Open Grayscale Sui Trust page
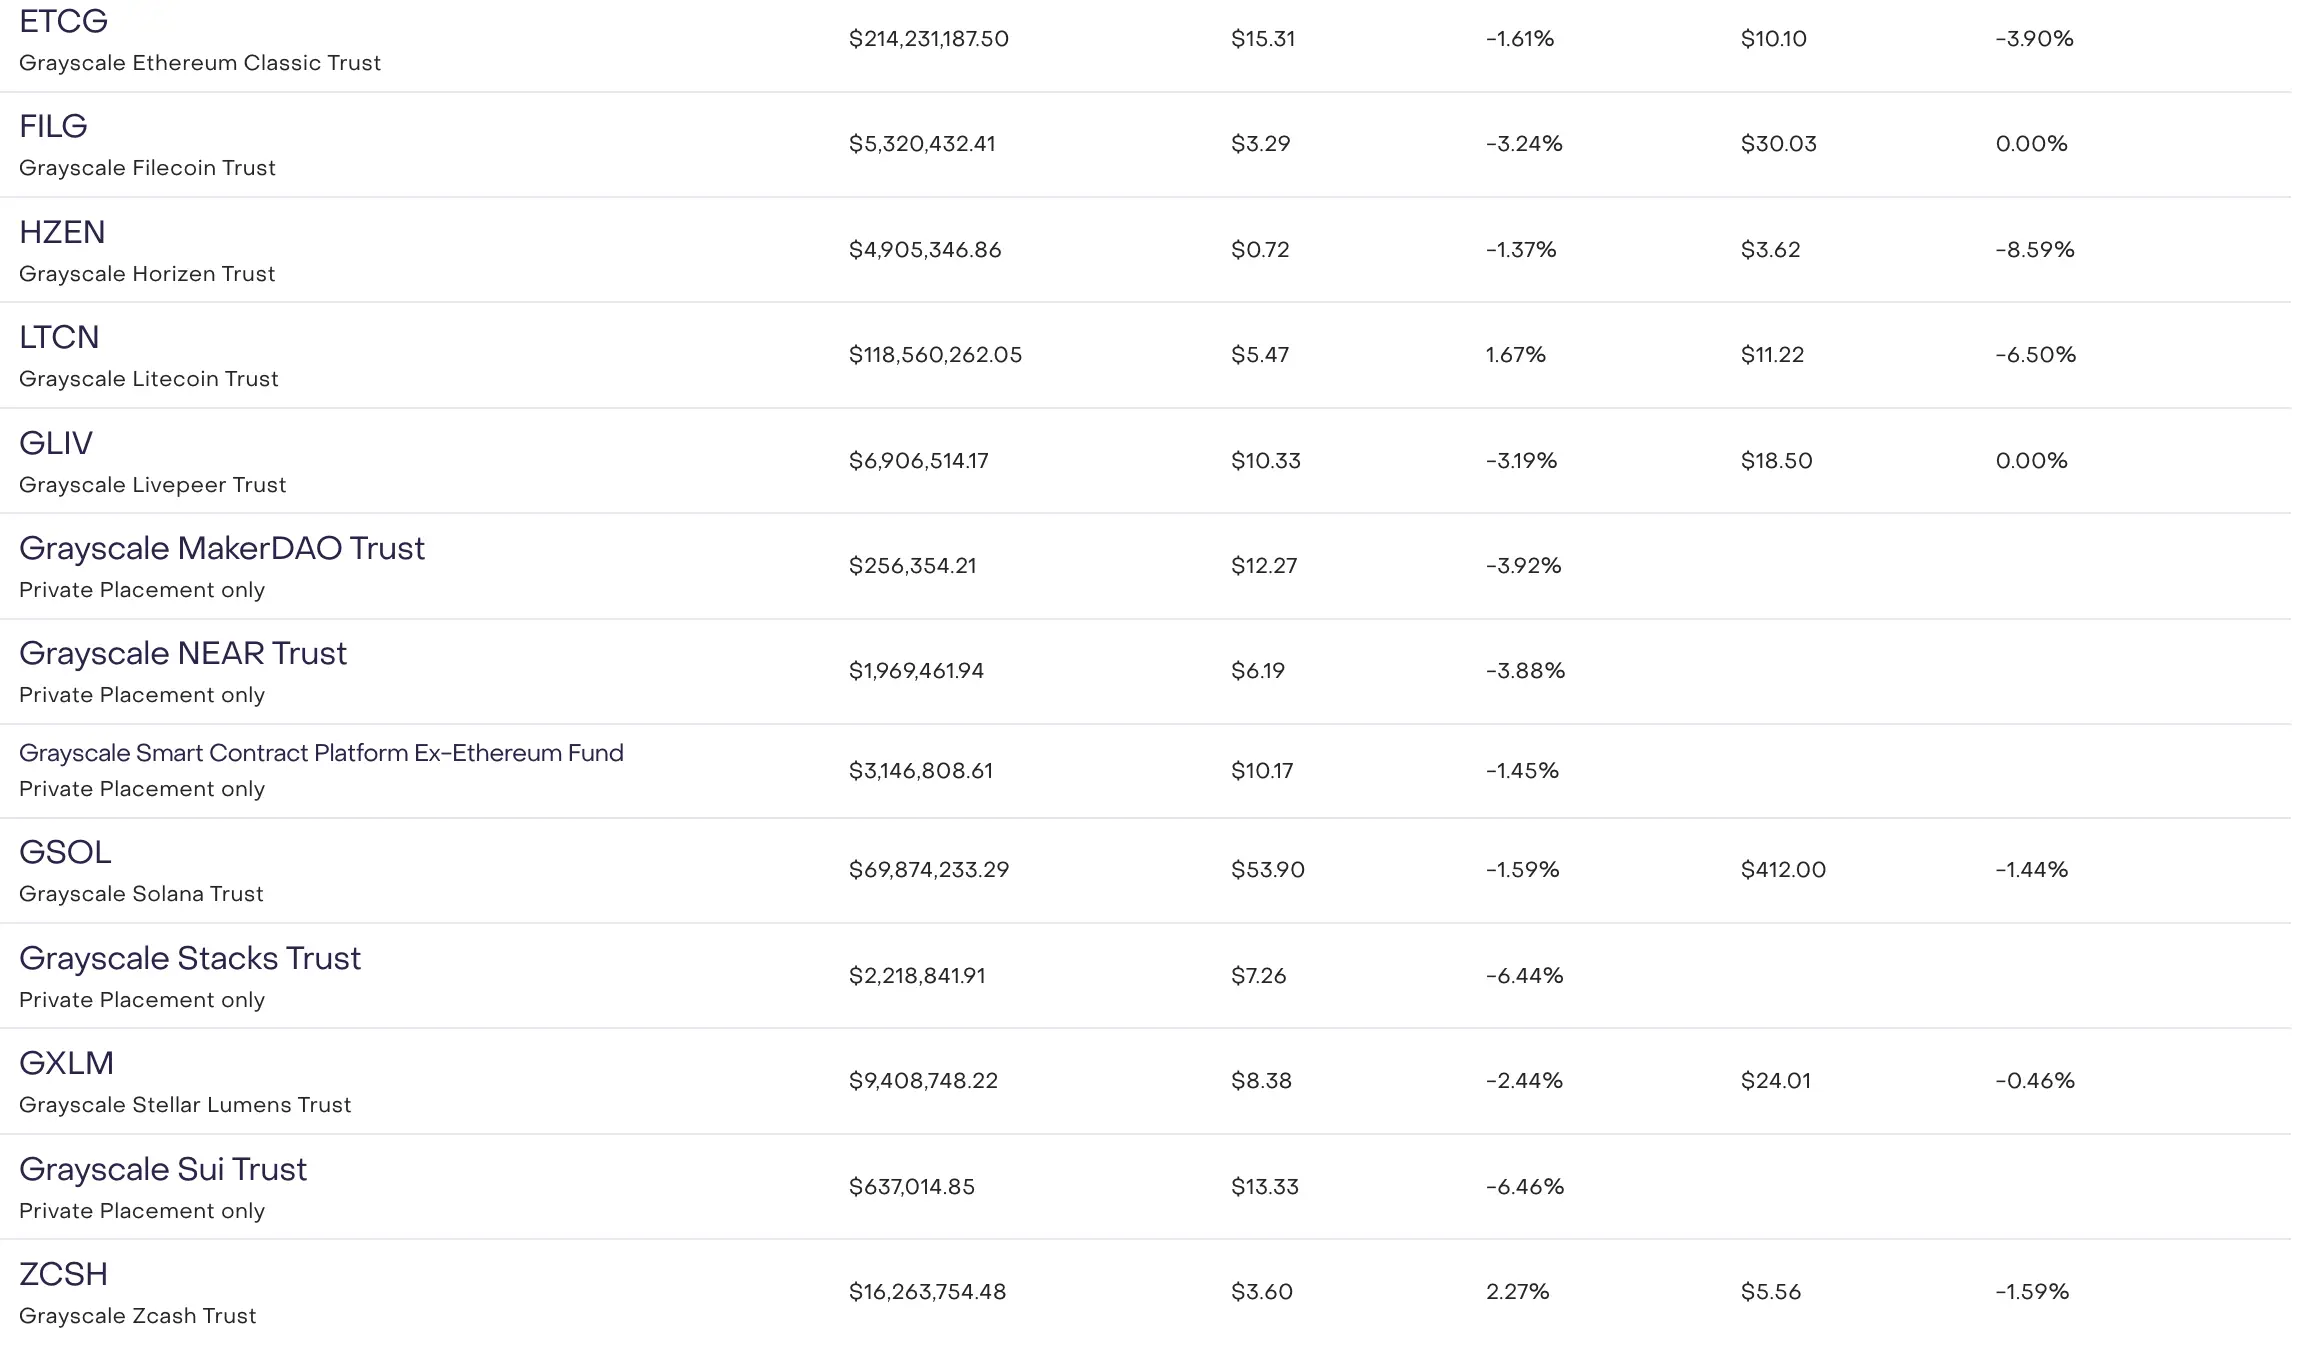Screen dimensions: 2306x1356 (x=163, y=1169)
